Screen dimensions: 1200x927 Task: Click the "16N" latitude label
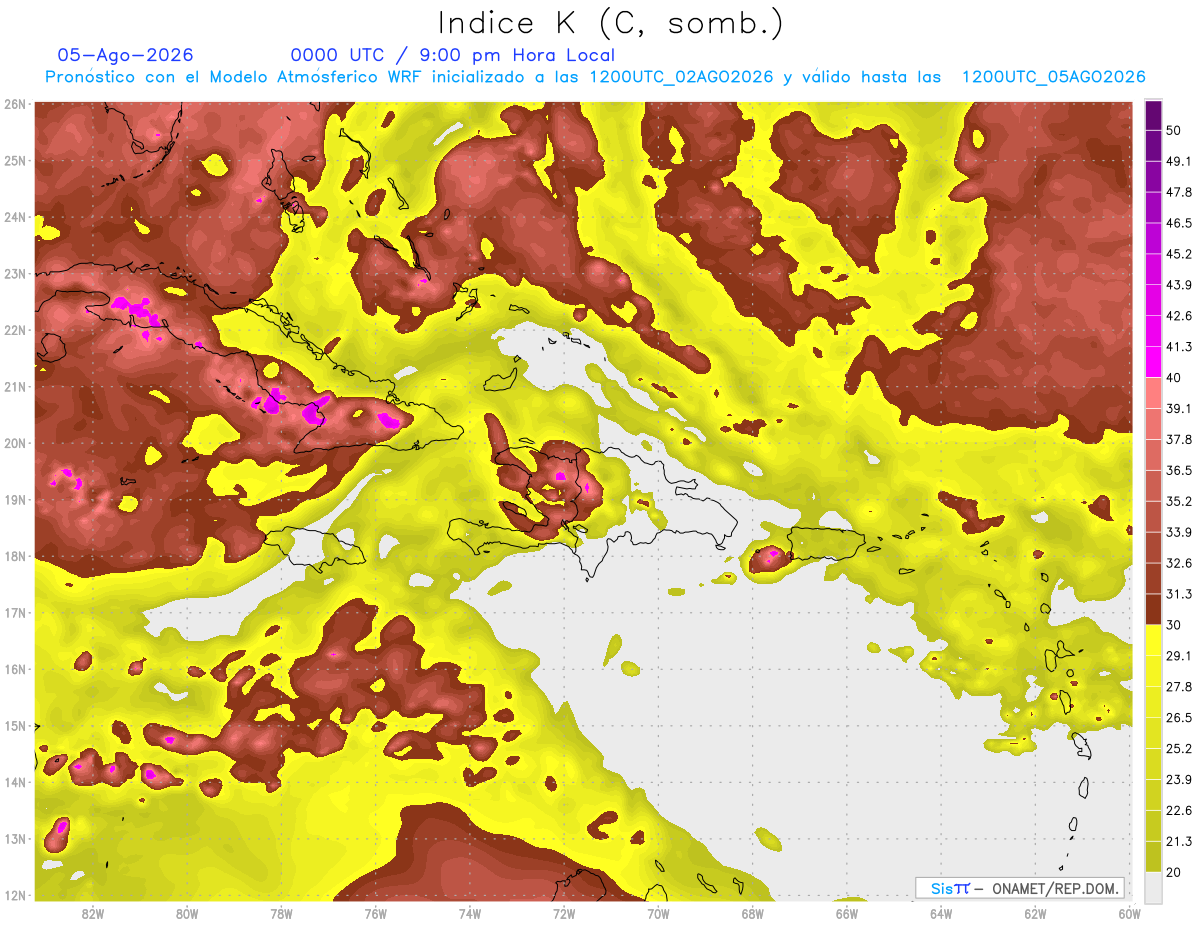15,669
